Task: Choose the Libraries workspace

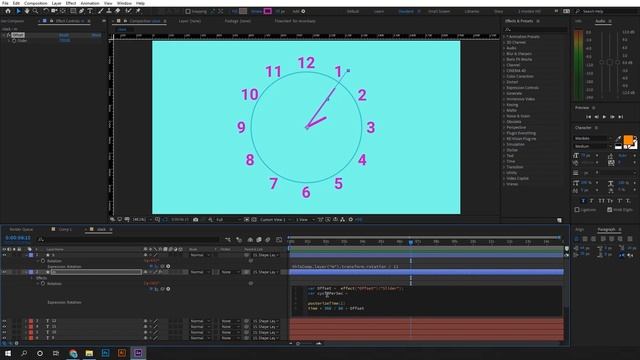Action: [x=472, y=11]
